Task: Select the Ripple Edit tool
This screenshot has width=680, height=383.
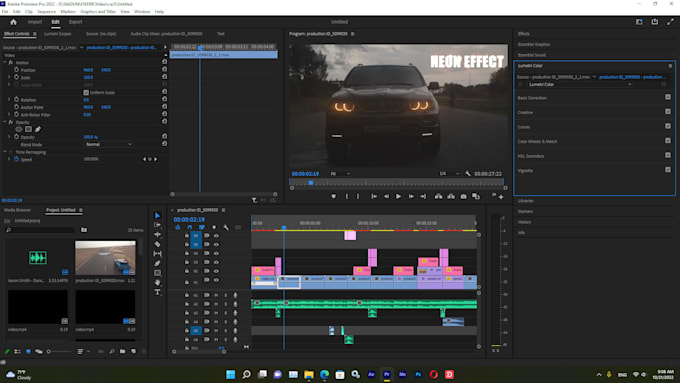Action: [157, 234]
